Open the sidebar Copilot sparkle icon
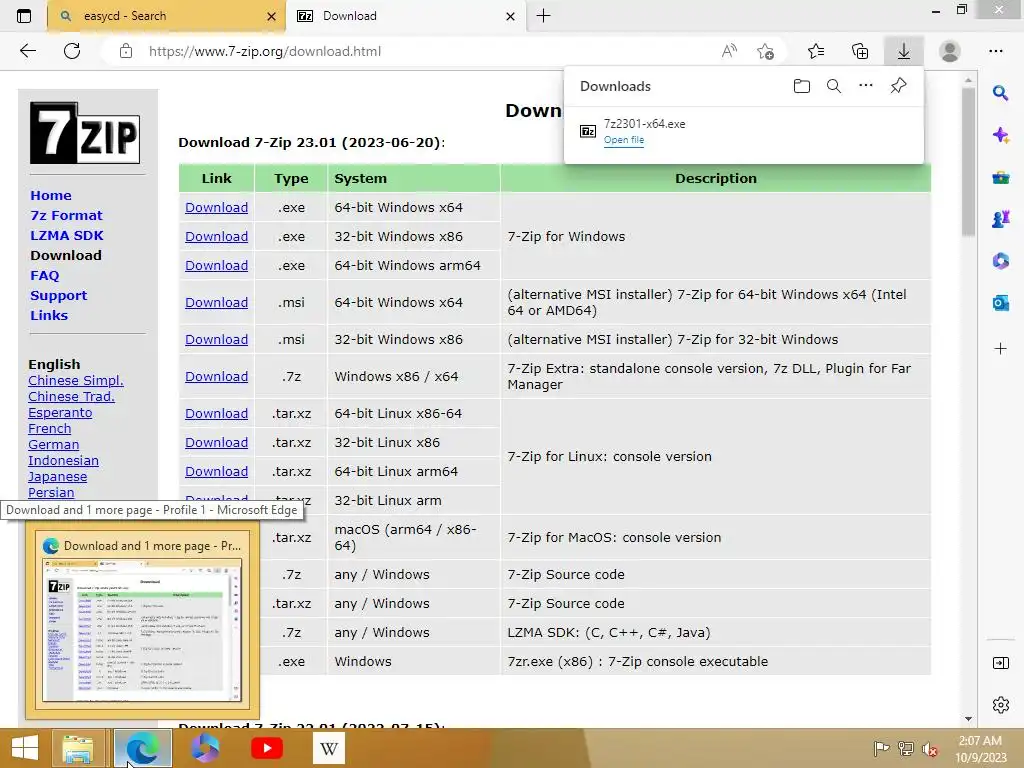 click(x=1000, y=135)
